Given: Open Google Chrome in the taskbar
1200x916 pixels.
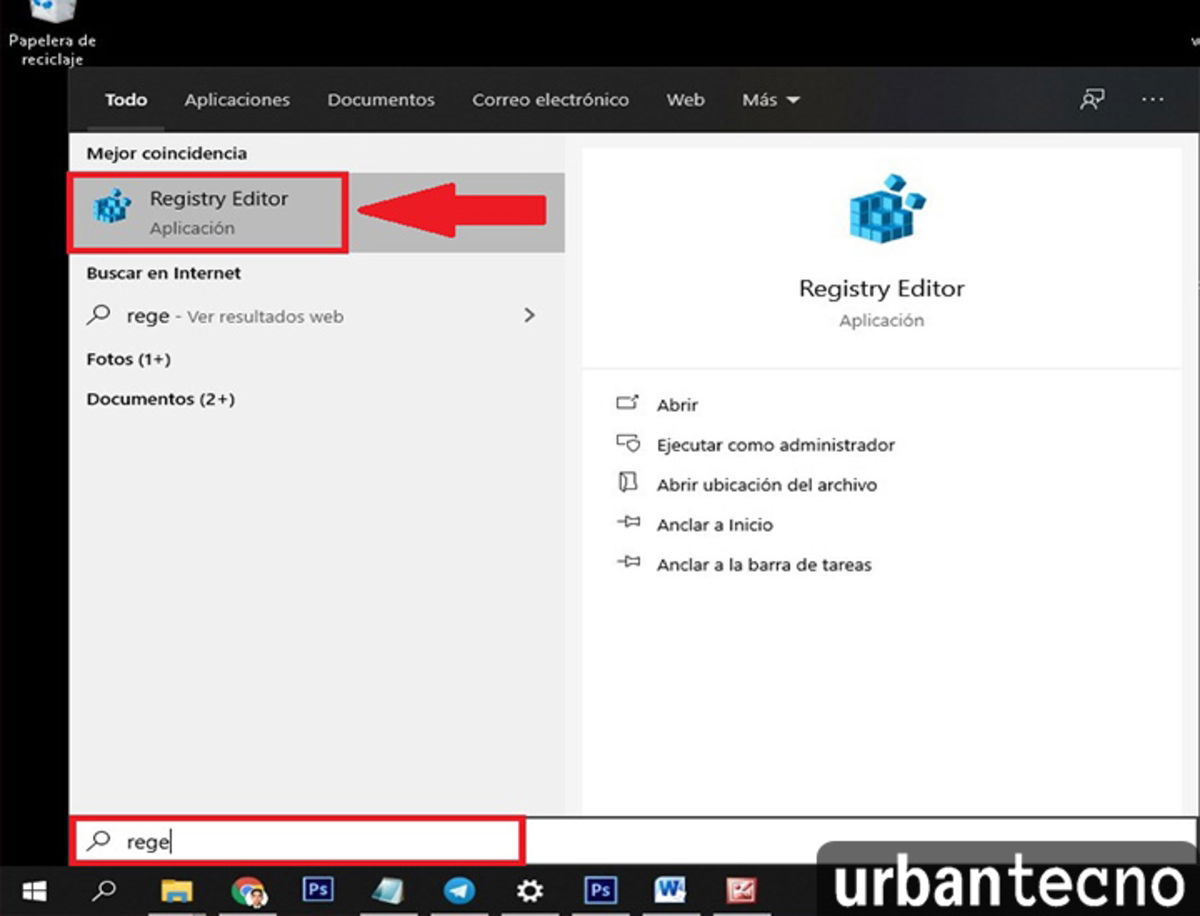Looking at the screenshot, I should (x=249, y=890).
